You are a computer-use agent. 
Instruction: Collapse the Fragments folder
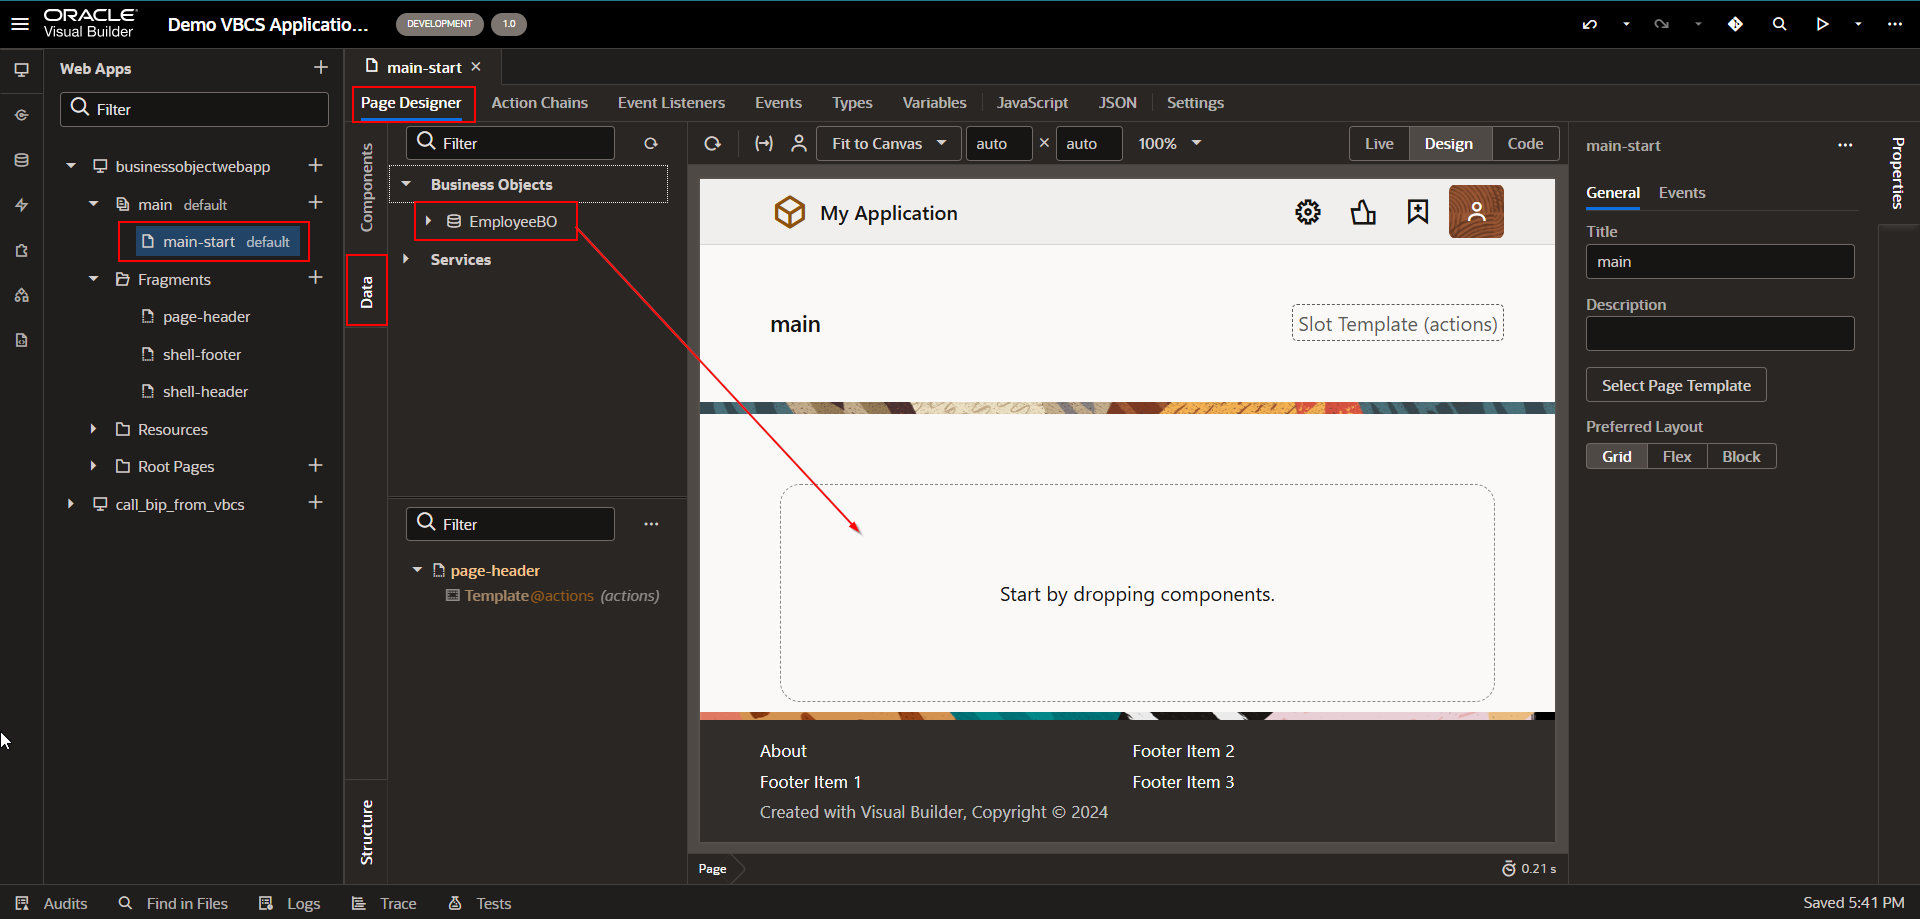[x=93, y=279]
